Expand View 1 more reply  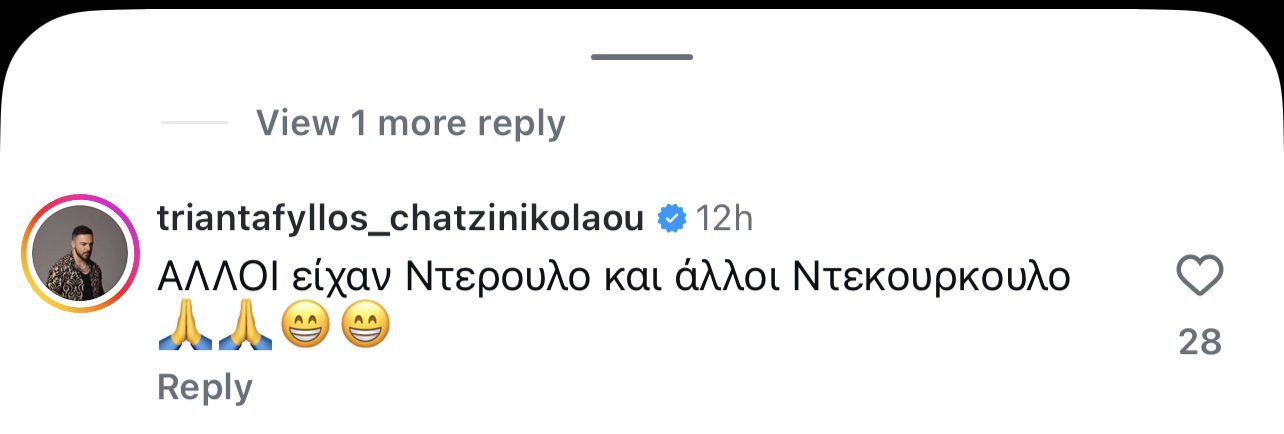(410, 123)
